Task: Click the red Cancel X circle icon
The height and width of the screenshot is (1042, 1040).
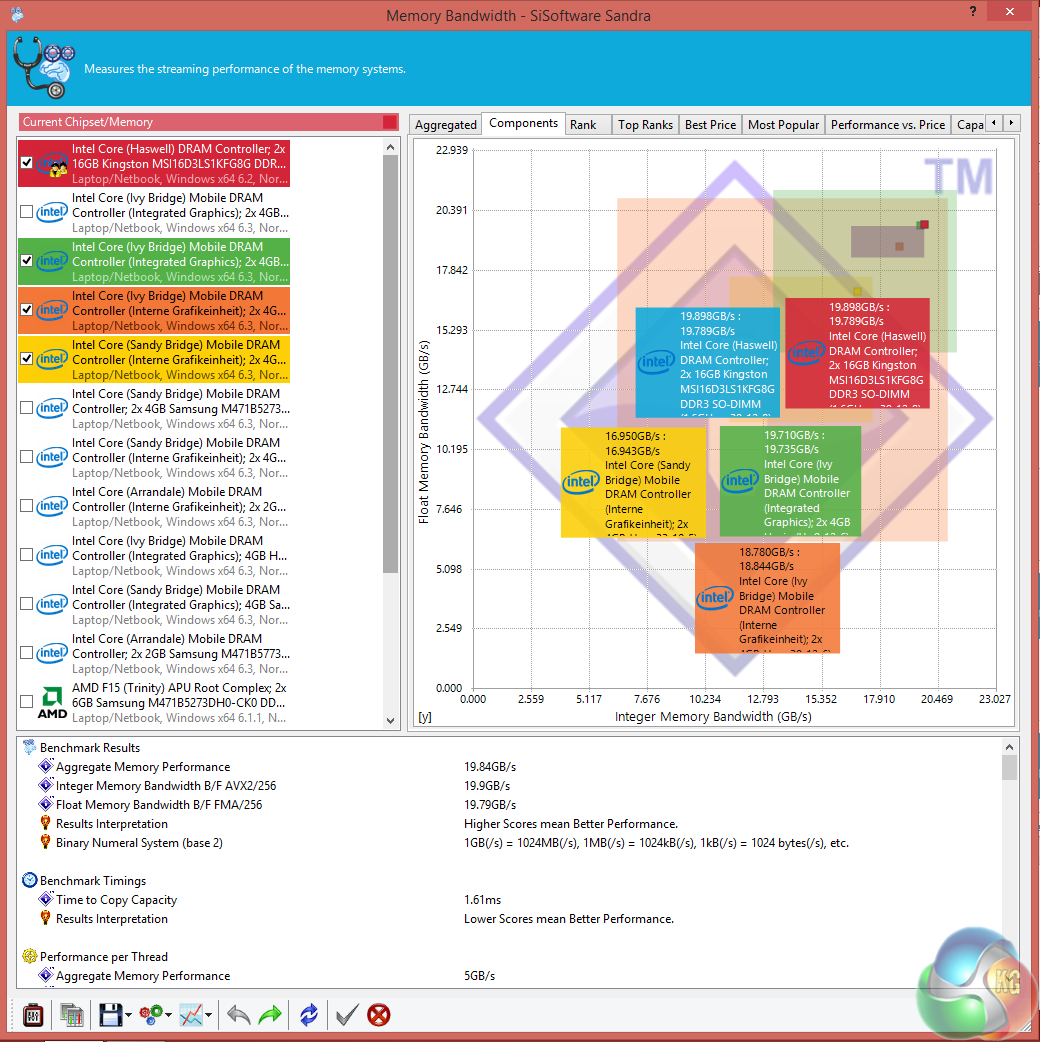Action: (x=379, y=1015)
